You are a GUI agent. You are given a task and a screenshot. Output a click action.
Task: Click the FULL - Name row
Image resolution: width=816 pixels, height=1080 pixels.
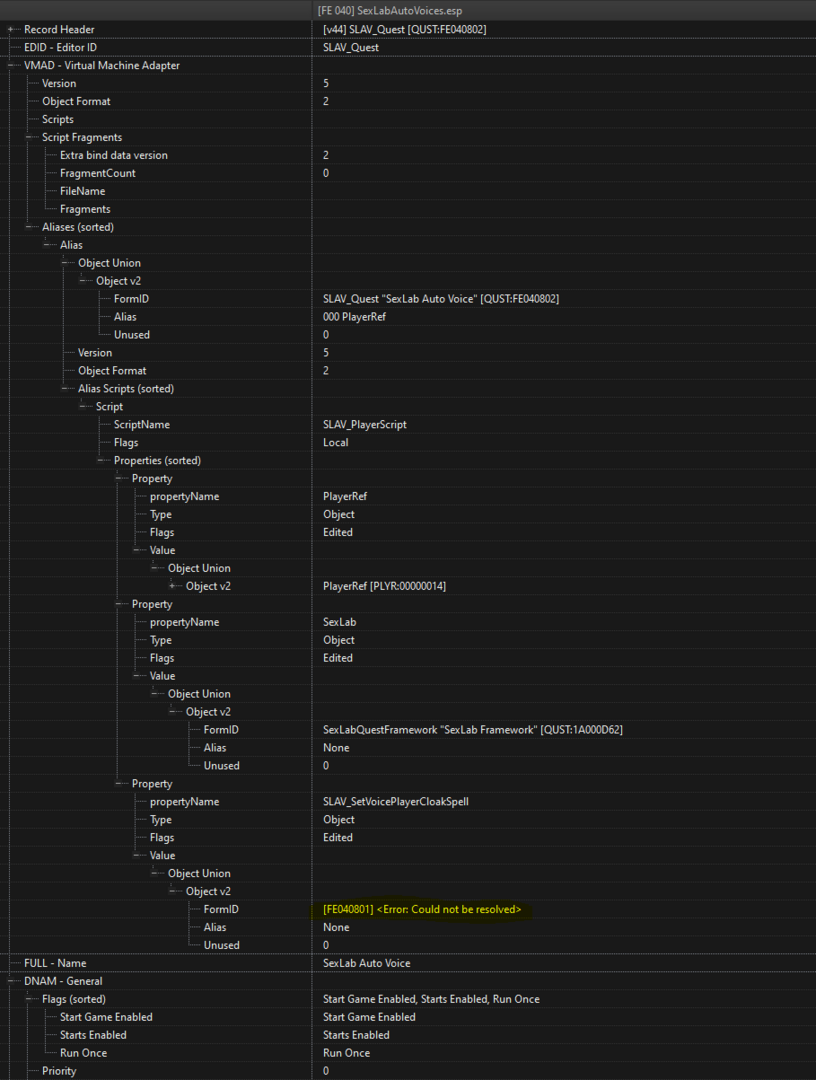55,963
